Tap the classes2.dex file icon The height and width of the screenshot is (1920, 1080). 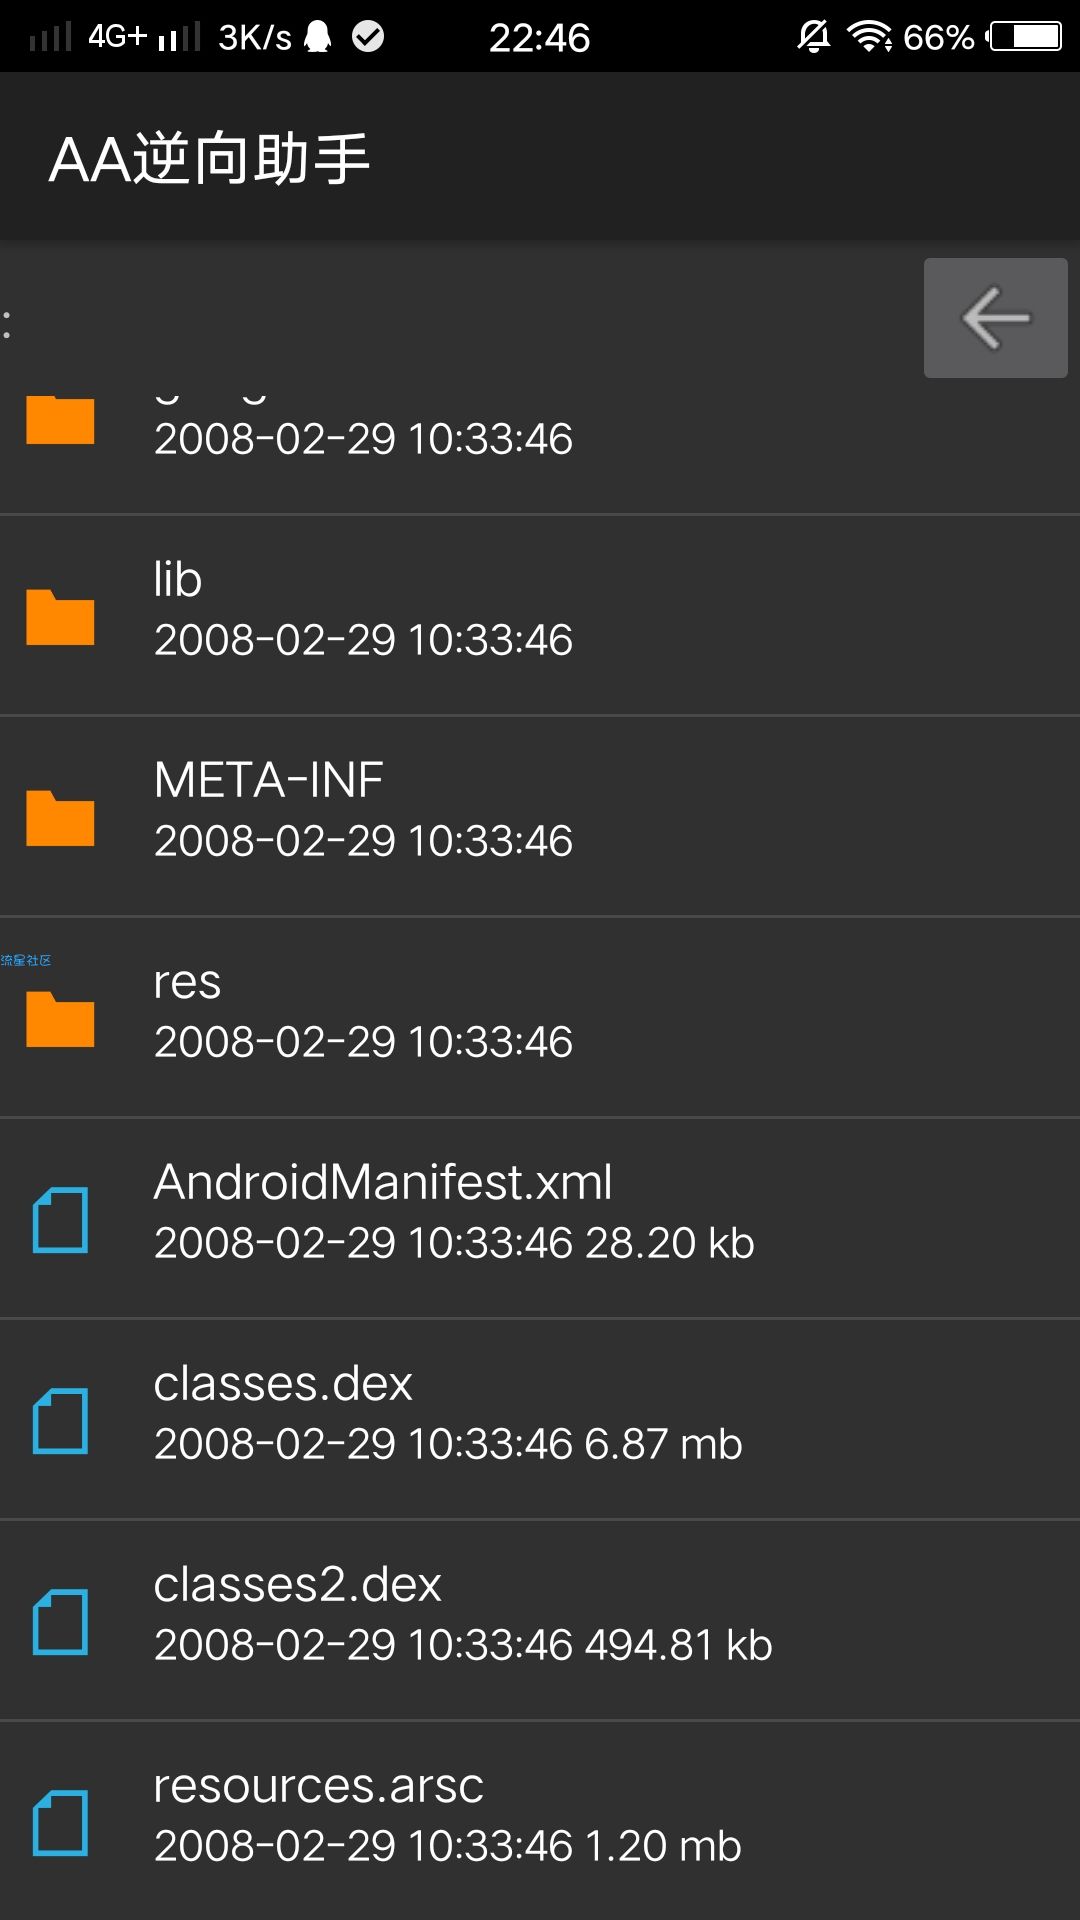pos(60,1622)
